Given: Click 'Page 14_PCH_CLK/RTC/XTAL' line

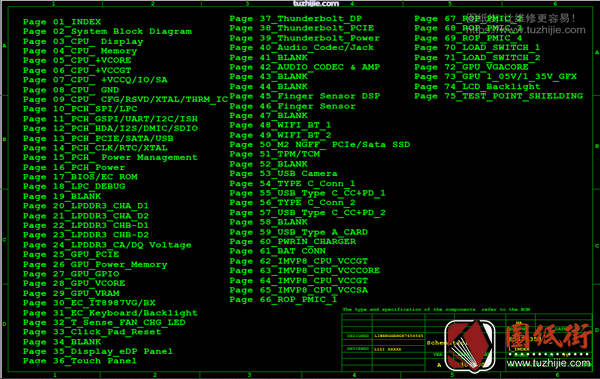Looking at the screenshot, I should coord(95,148).
